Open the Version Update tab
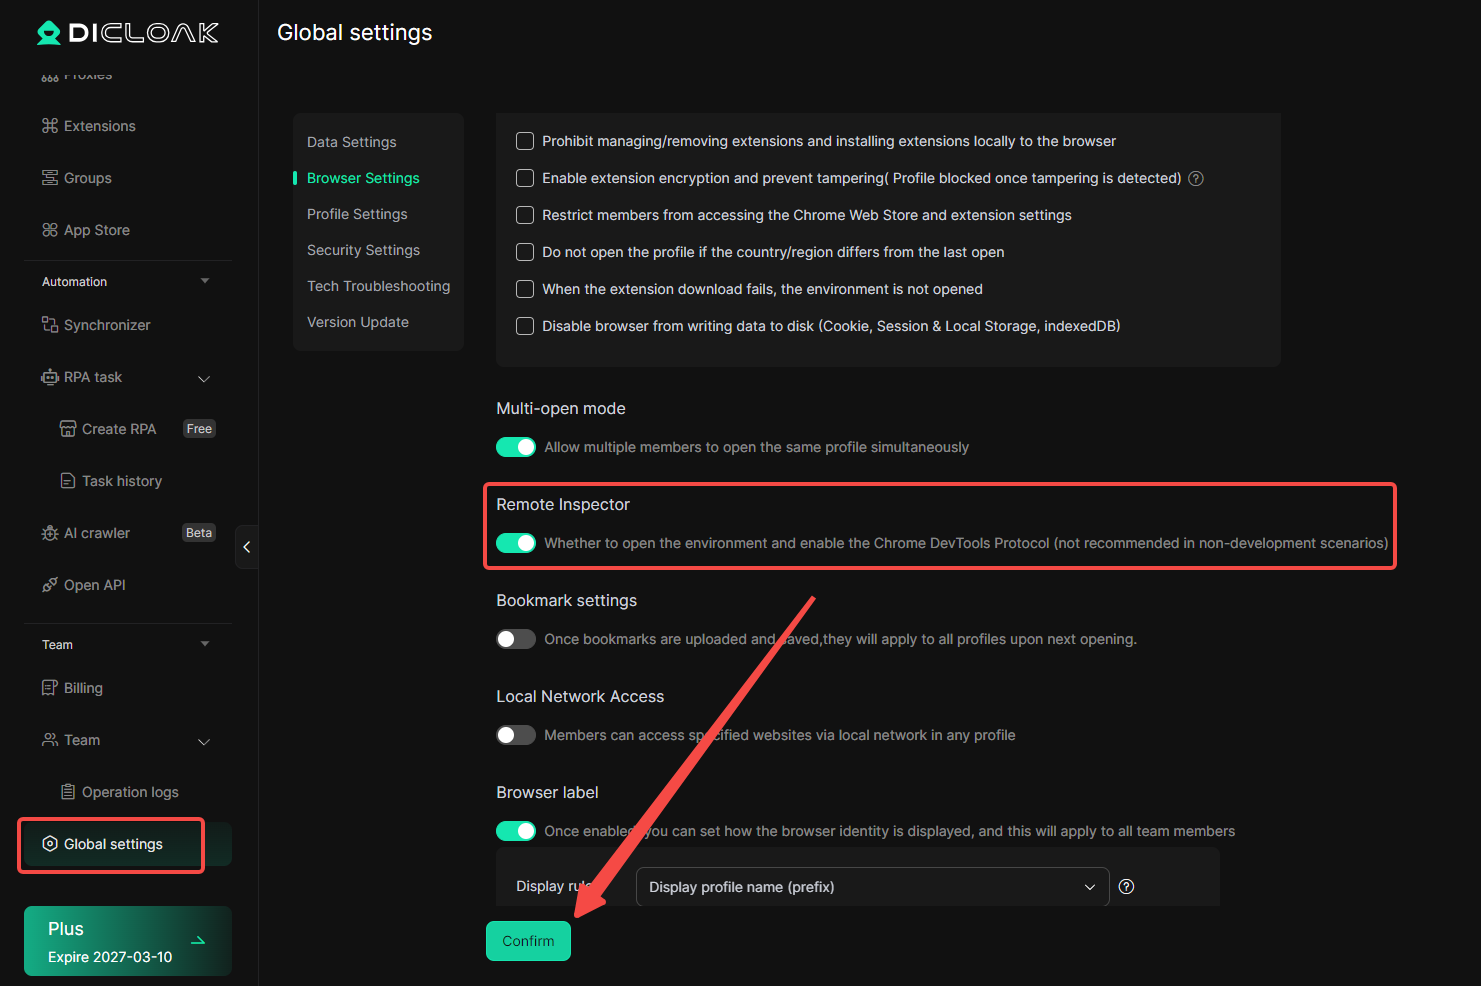 (x=358, y=322)
